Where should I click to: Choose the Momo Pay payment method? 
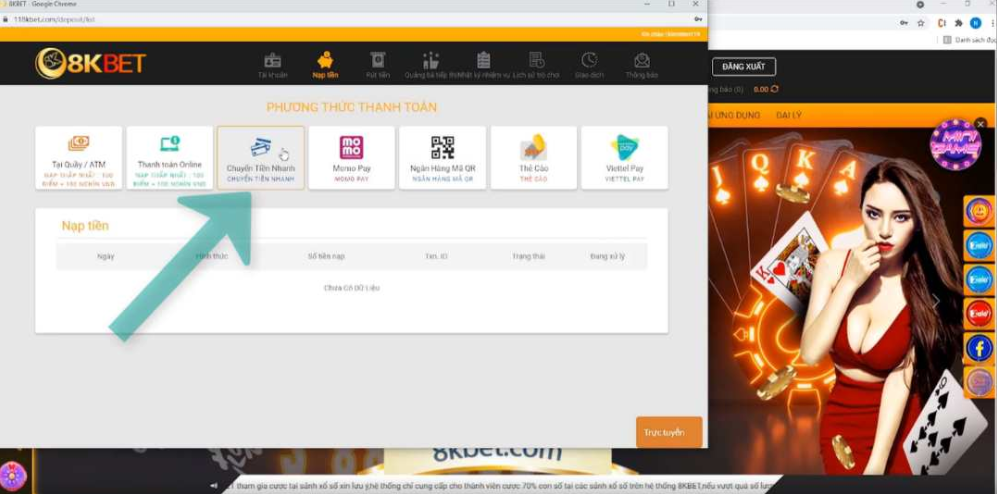click(x=351, y=157)
